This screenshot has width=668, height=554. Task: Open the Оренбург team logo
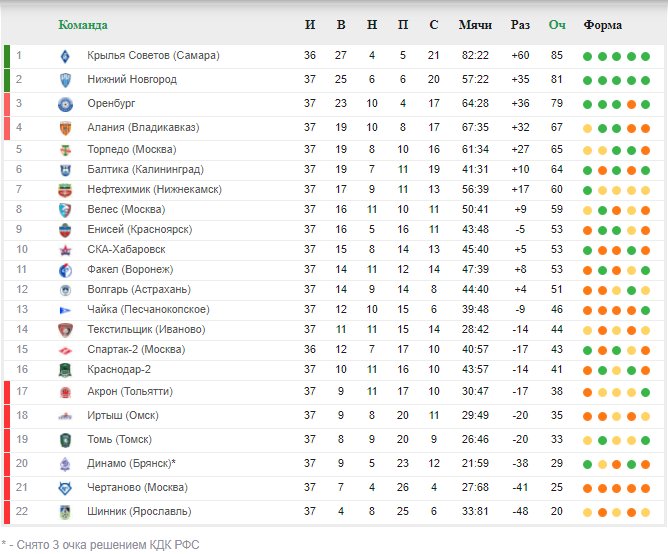65,104
